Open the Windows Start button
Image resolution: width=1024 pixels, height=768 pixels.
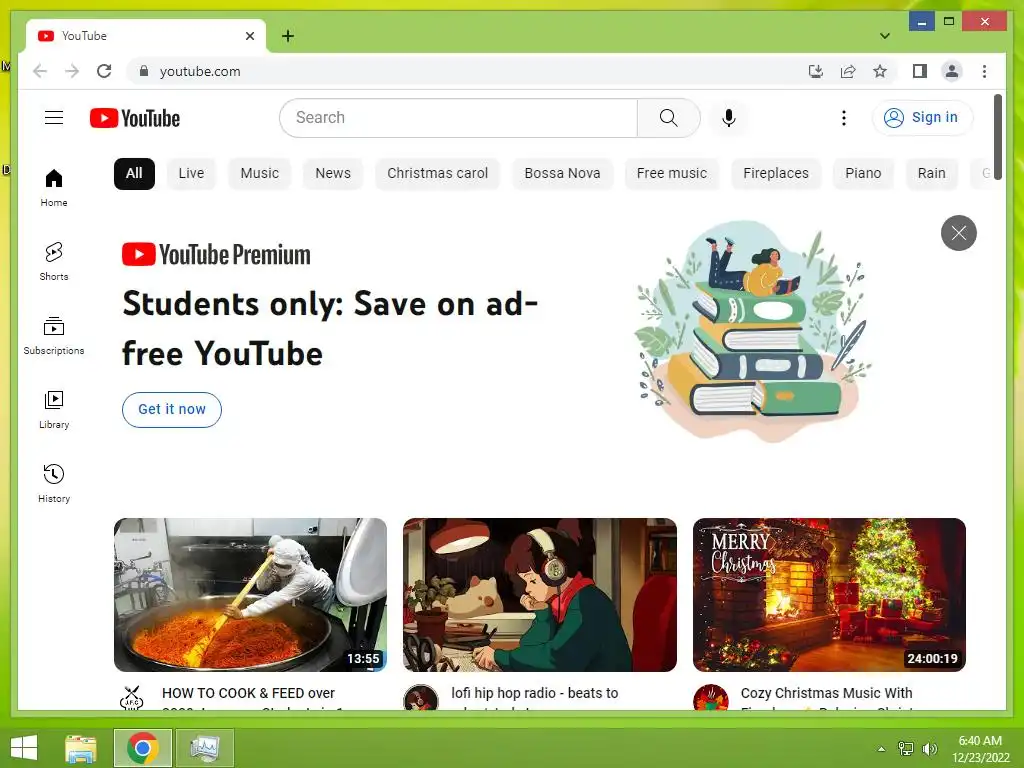(24, 748)
